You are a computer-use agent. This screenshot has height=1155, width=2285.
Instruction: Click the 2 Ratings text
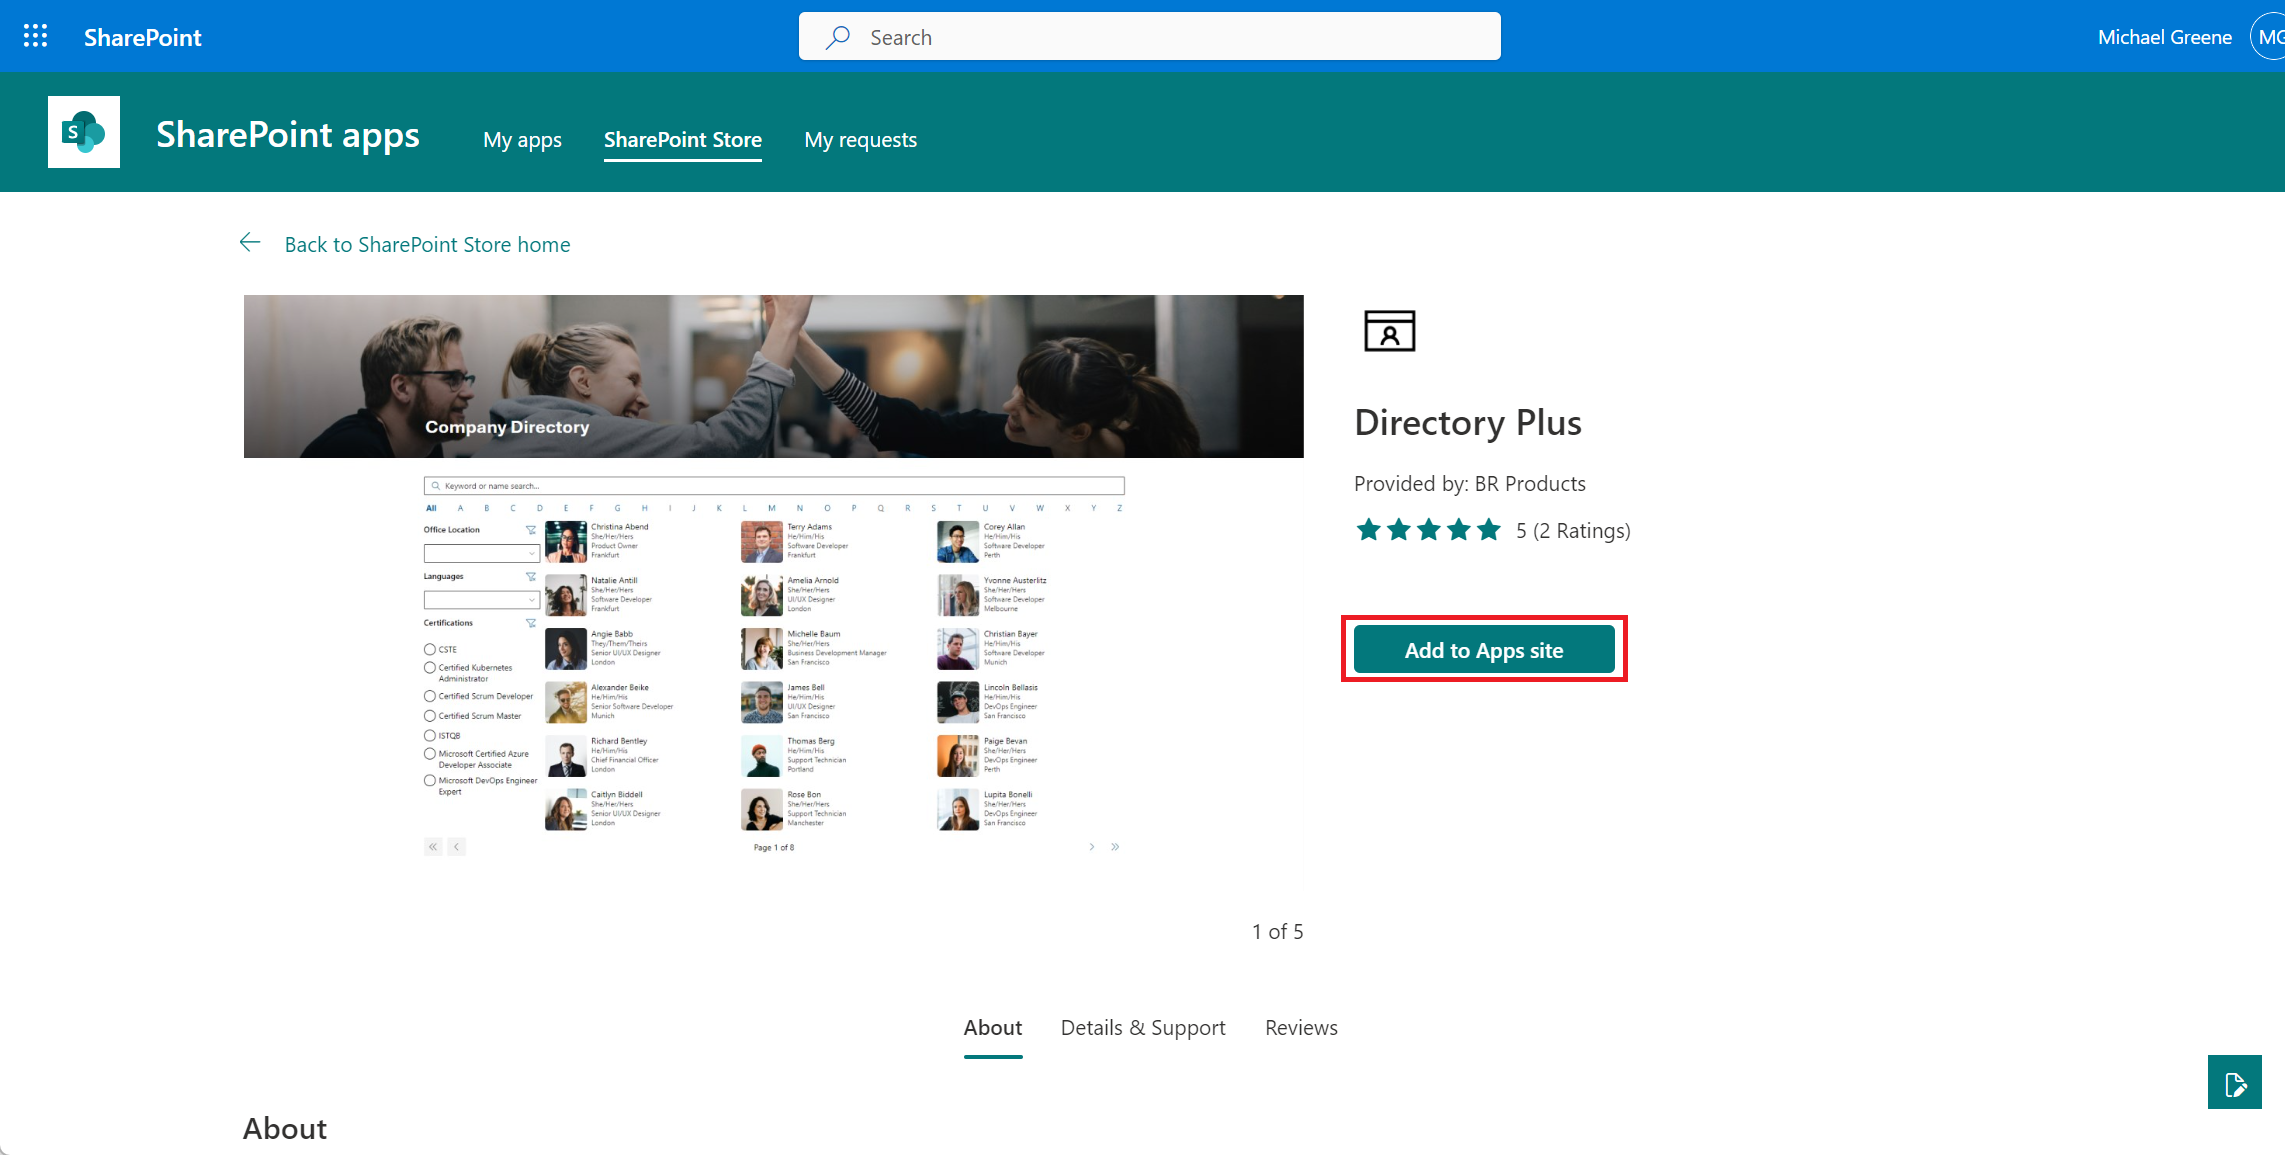1582,531
